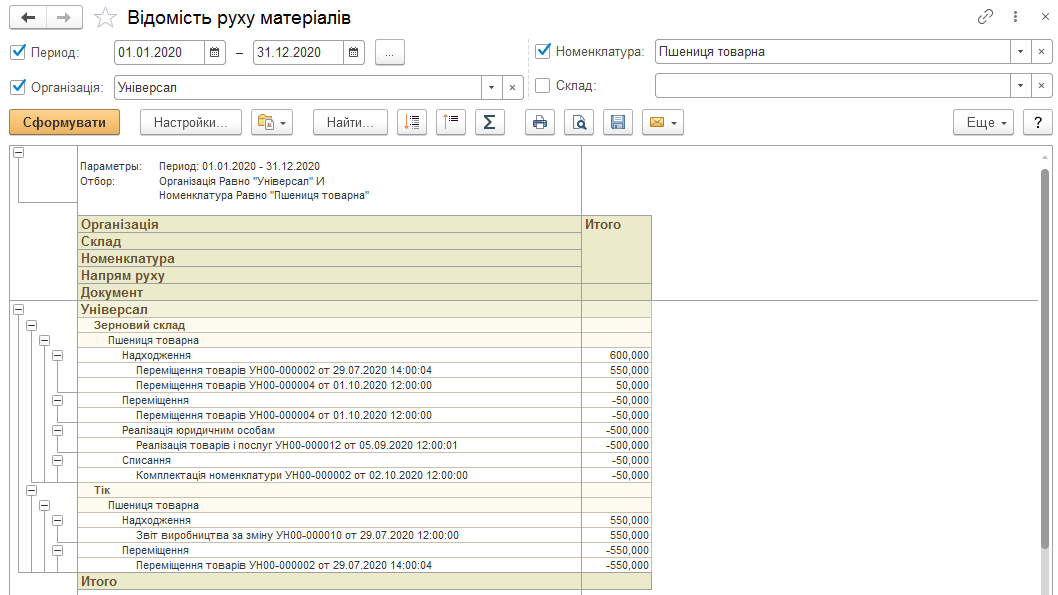Open the Номенклатура dropdown list
This screenshot has width=1058, height=595.
(1020, 52)
